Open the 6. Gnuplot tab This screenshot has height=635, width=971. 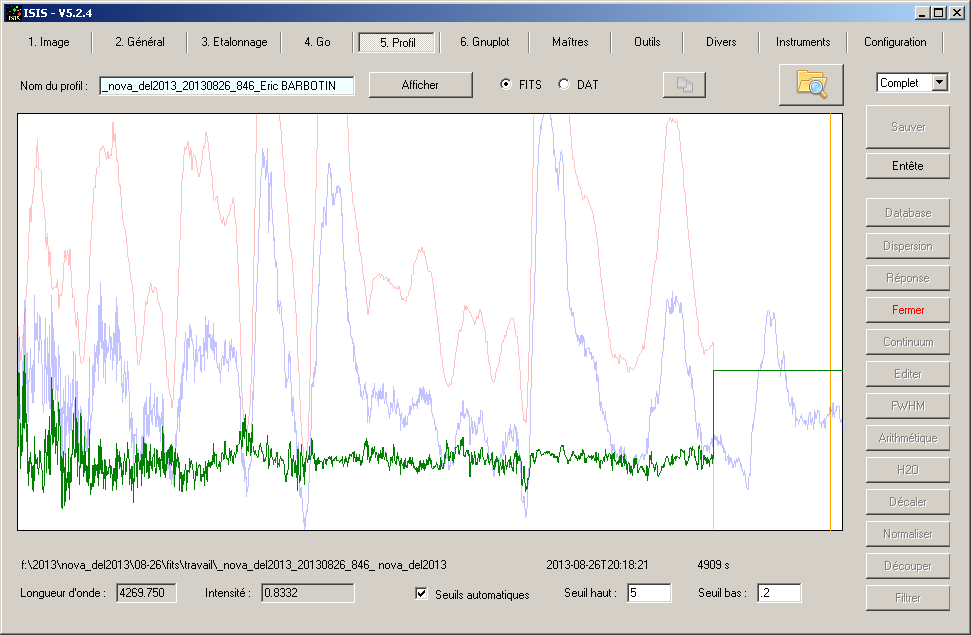tap(485, 42)
